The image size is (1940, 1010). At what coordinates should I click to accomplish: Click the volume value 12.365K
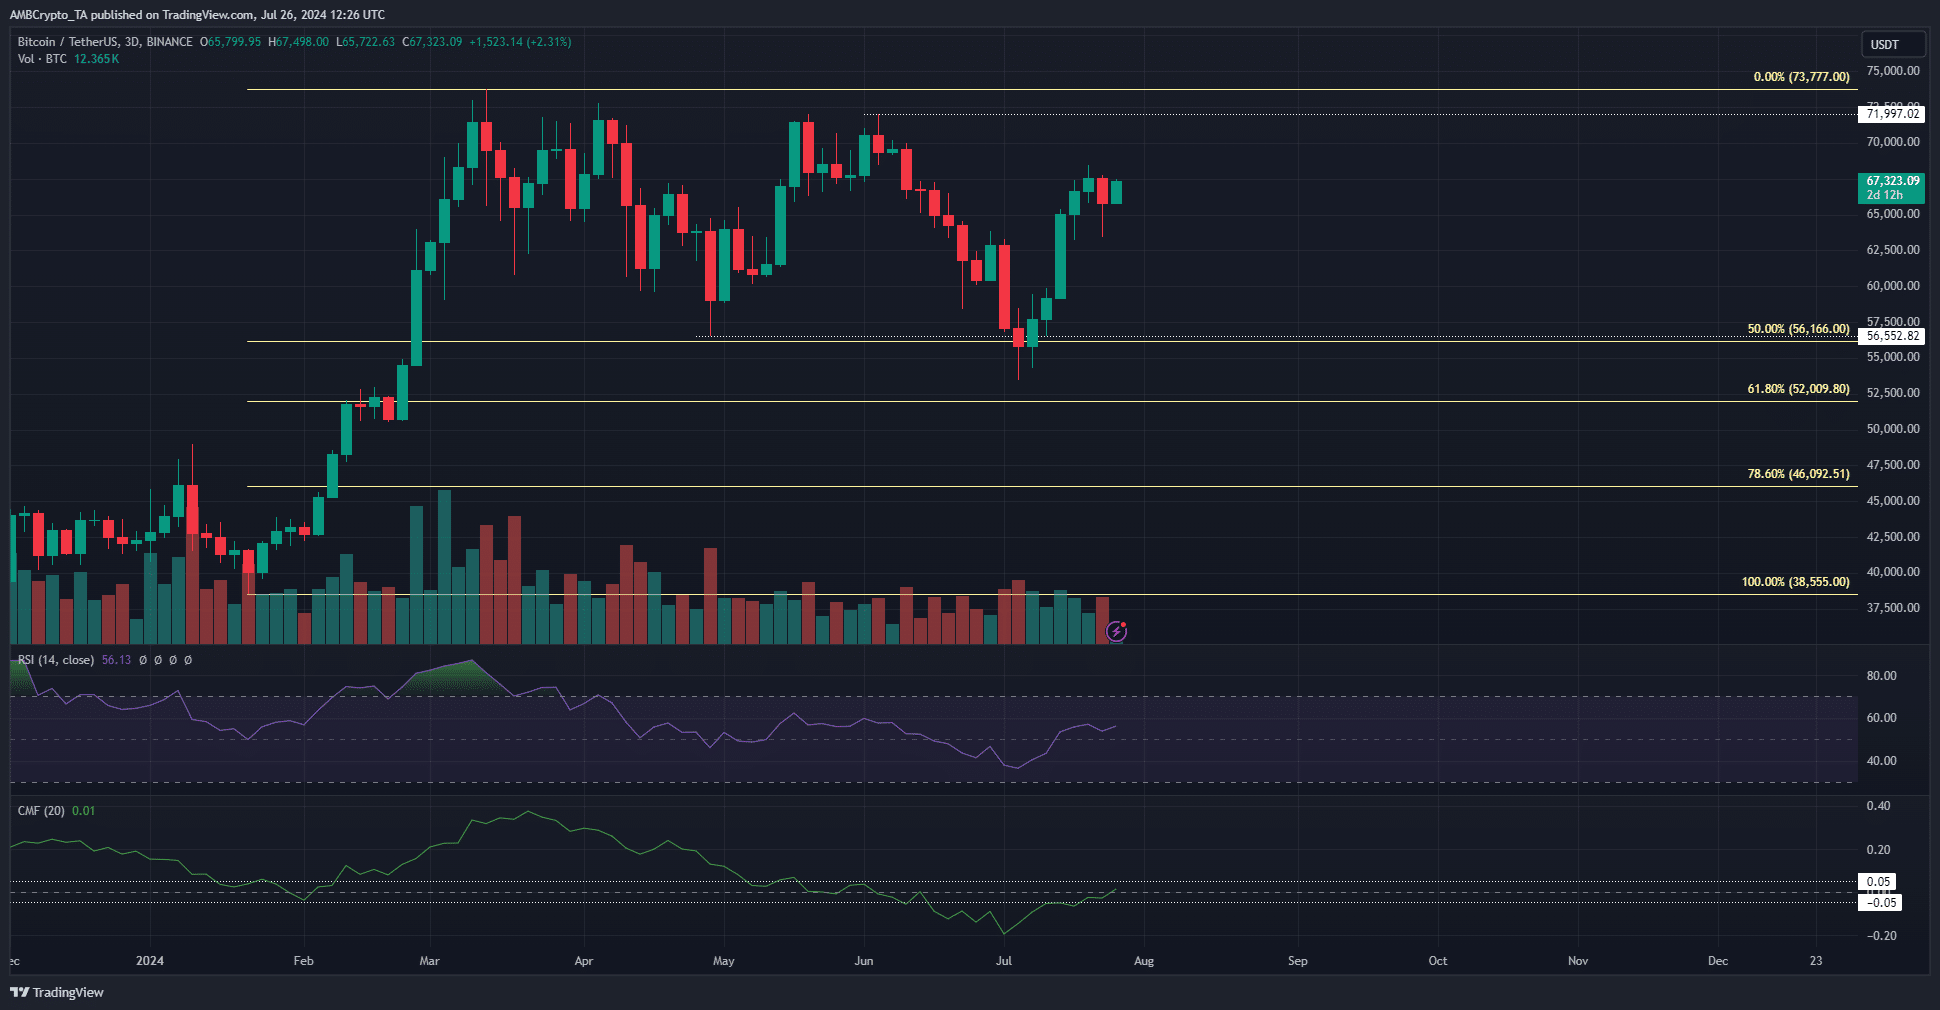click(96, 59)
